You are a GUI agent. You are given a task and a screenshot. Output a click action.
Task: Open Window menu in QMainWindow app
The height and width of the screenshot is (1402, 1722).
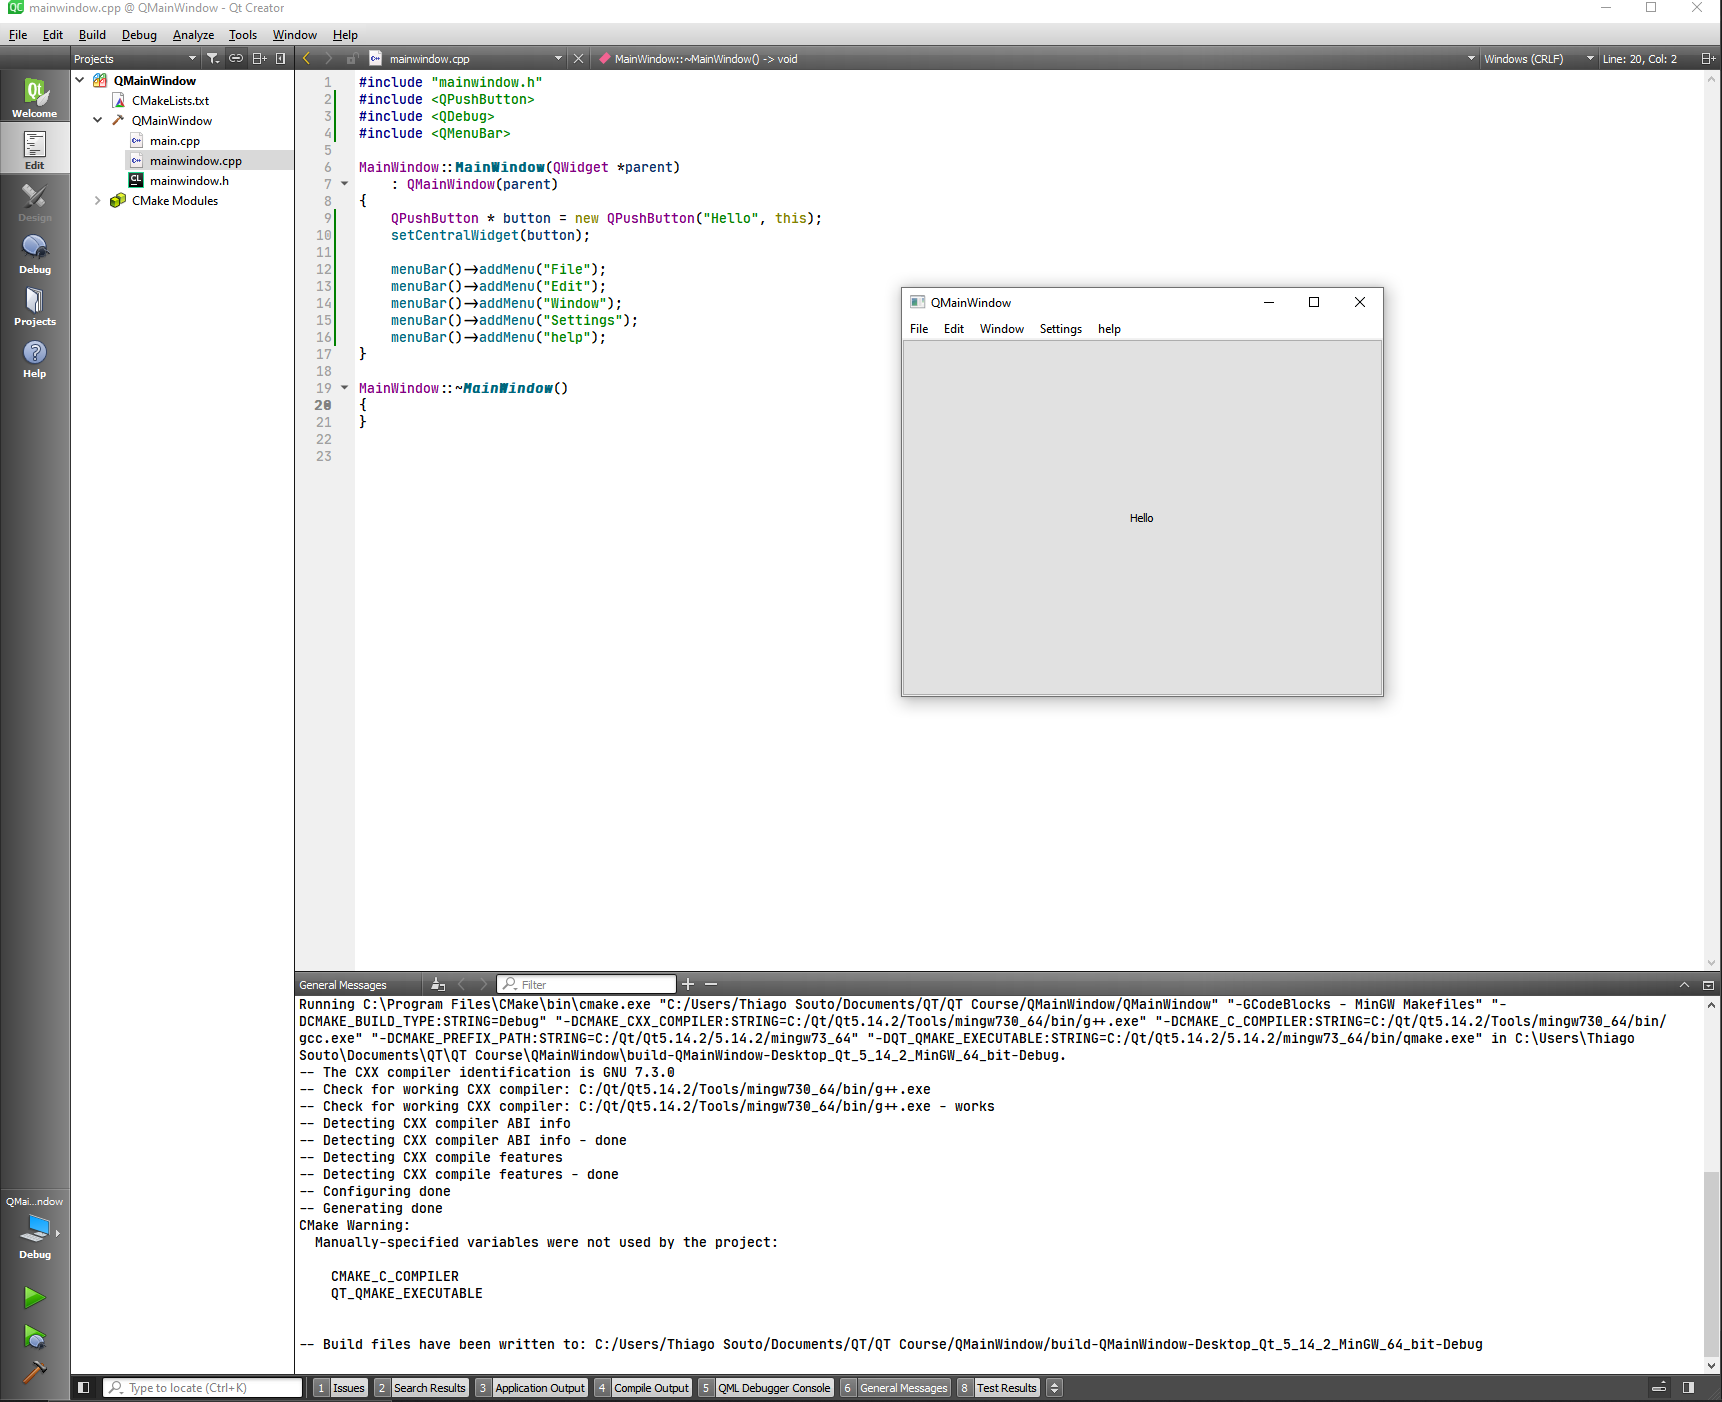[1002, 329]
